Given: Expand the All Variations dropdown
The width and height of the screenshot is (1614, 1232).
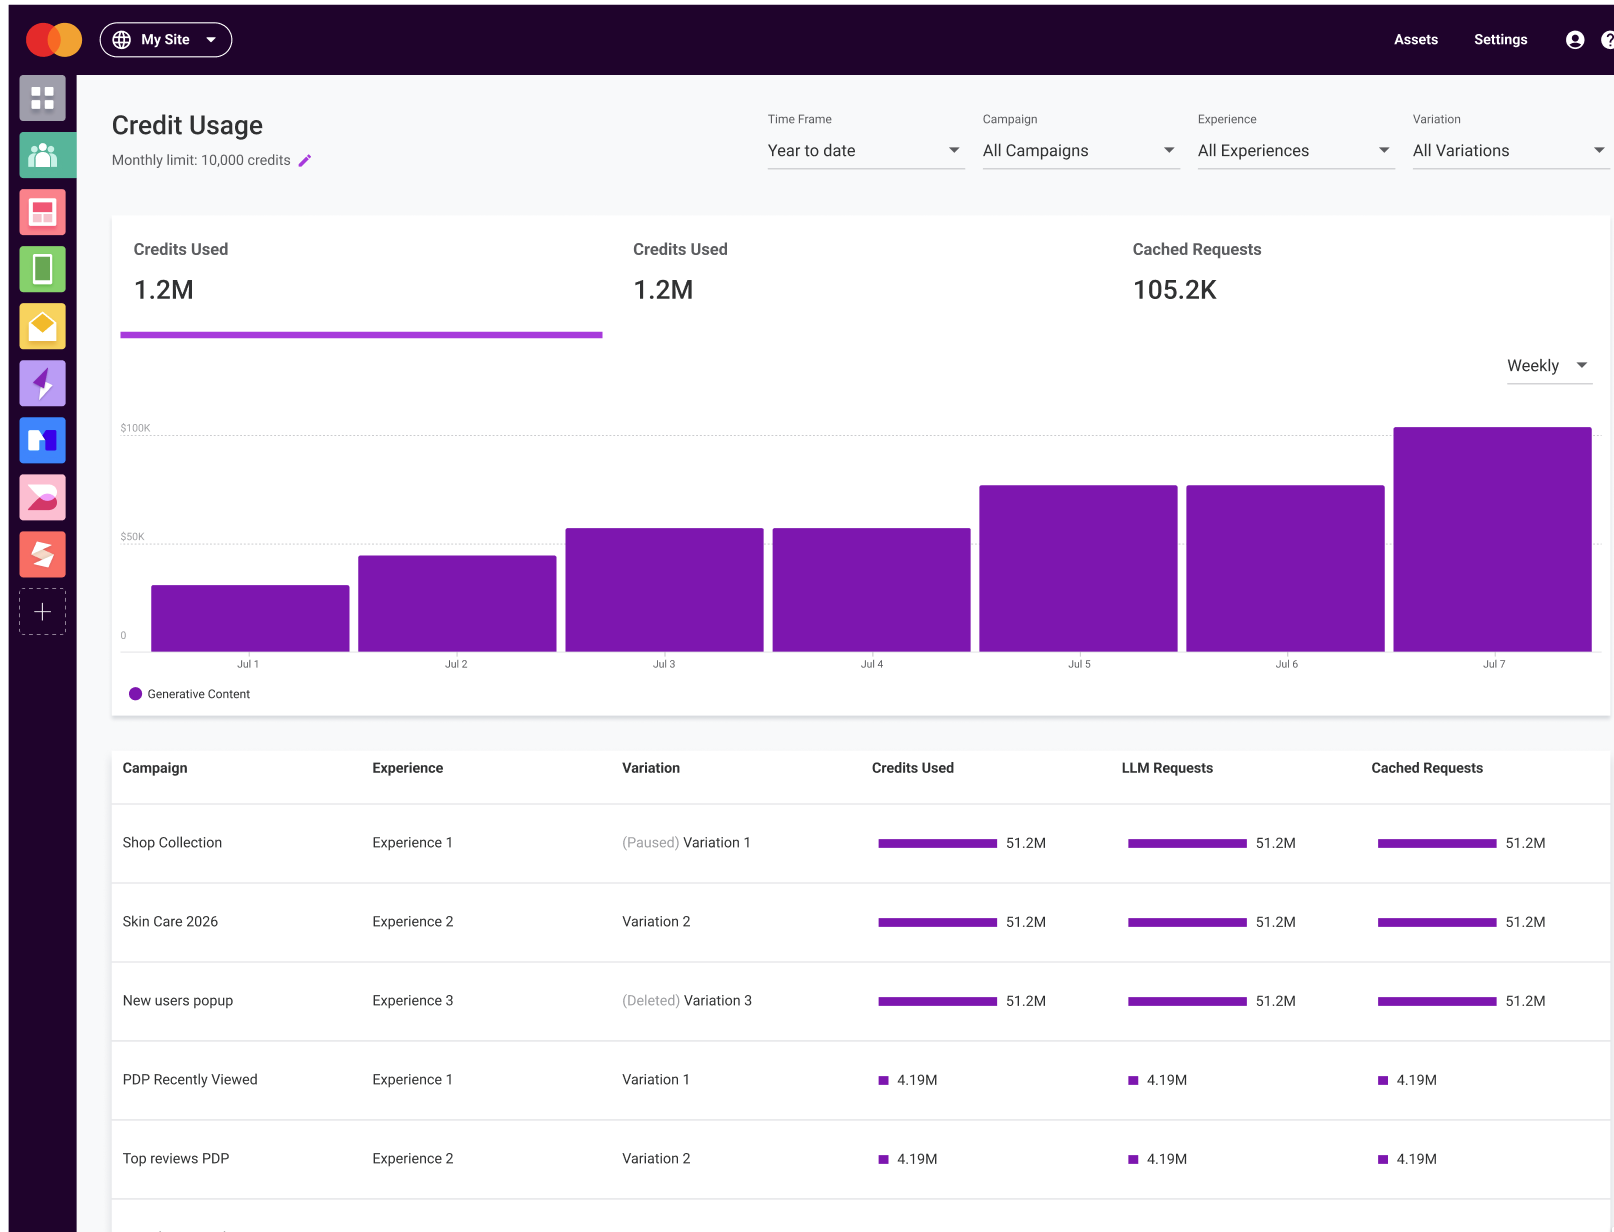Looking at the screenshot, I should (x=1511, y=151).
